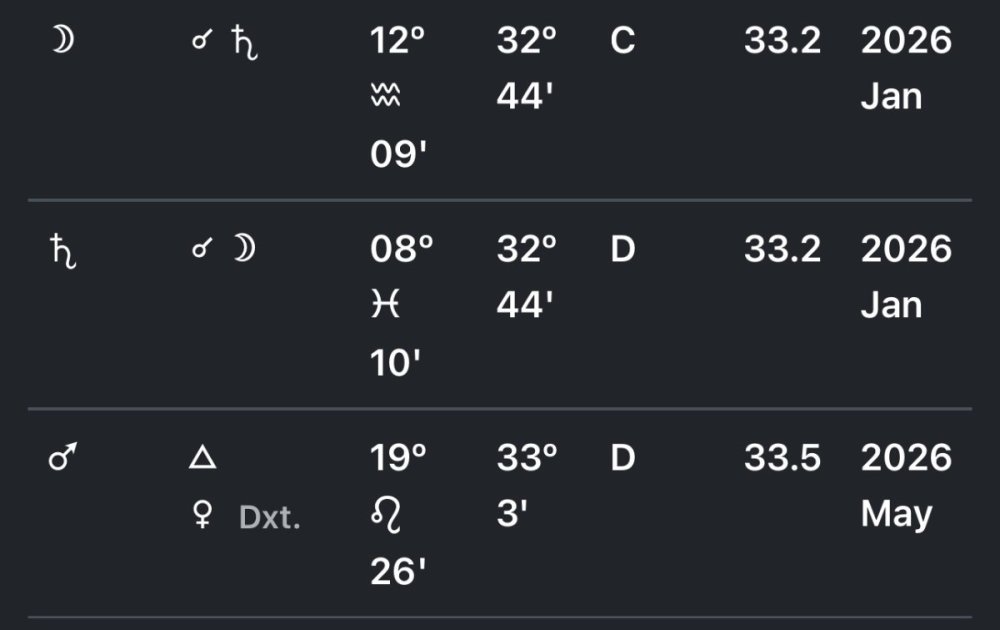Click the 2026 Jan date in the Moon row
The height and width of the screenshot is (630, 1000).
point(906,70)
